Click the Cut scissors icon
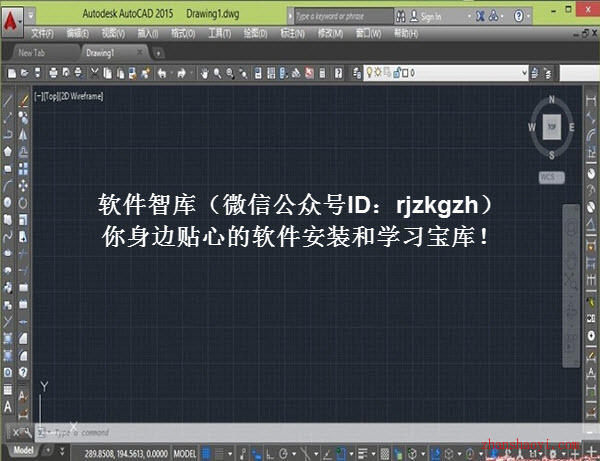The width and height of the screenshot is (600, 461). (94, 73)
